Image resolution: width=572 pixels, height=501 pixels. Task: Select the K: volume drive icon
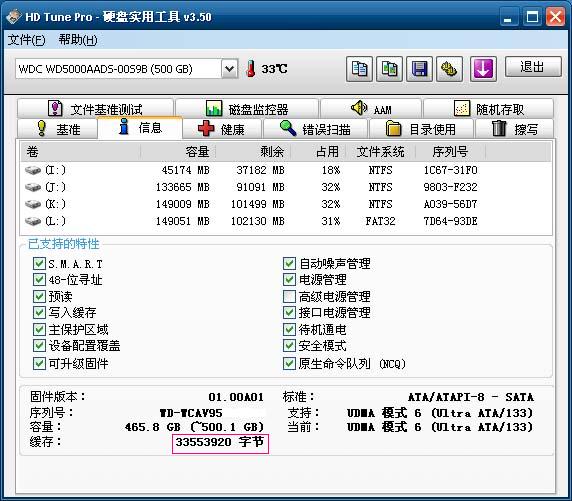(x=33, y=204)
